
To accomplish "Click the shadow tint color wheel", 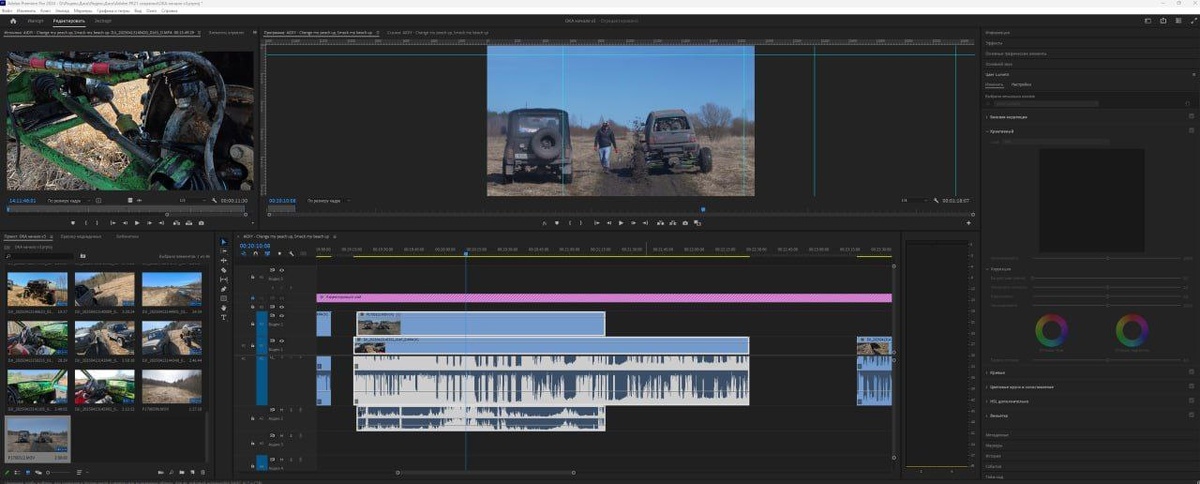I will [x=1050, y=329].
